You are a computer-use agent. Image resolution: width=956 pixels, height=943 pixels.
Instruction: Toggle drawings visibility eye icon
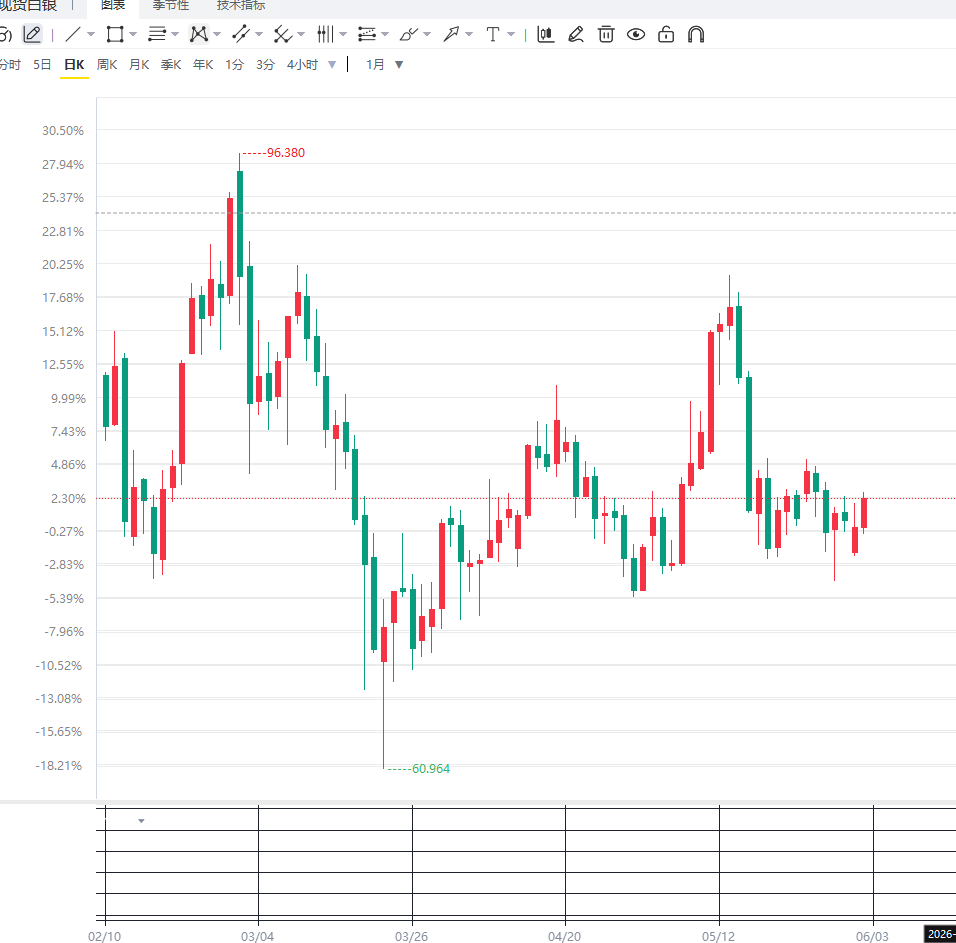636,34
